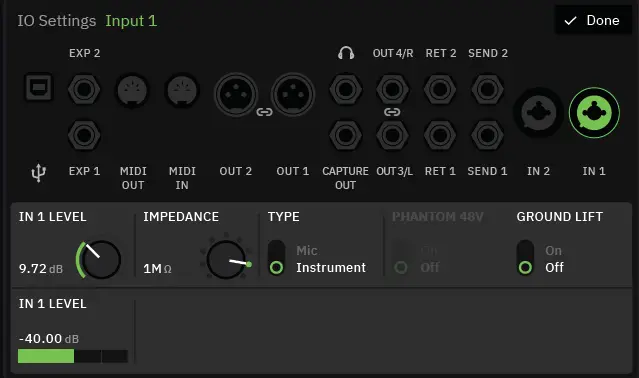This screenshot has height=378, width=639.
Task: Click the PHANTOM 48V heading
Action: [x=438, y=217]
